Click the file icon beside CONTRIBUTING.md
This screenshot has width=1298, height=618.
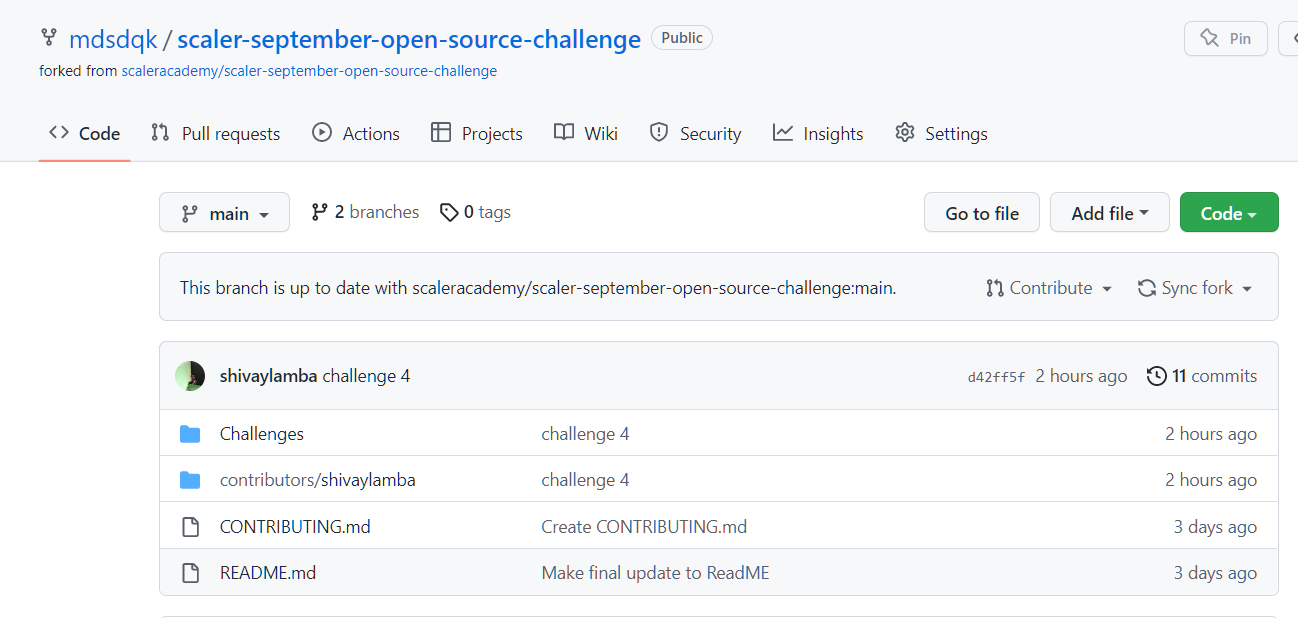point(190,525)
